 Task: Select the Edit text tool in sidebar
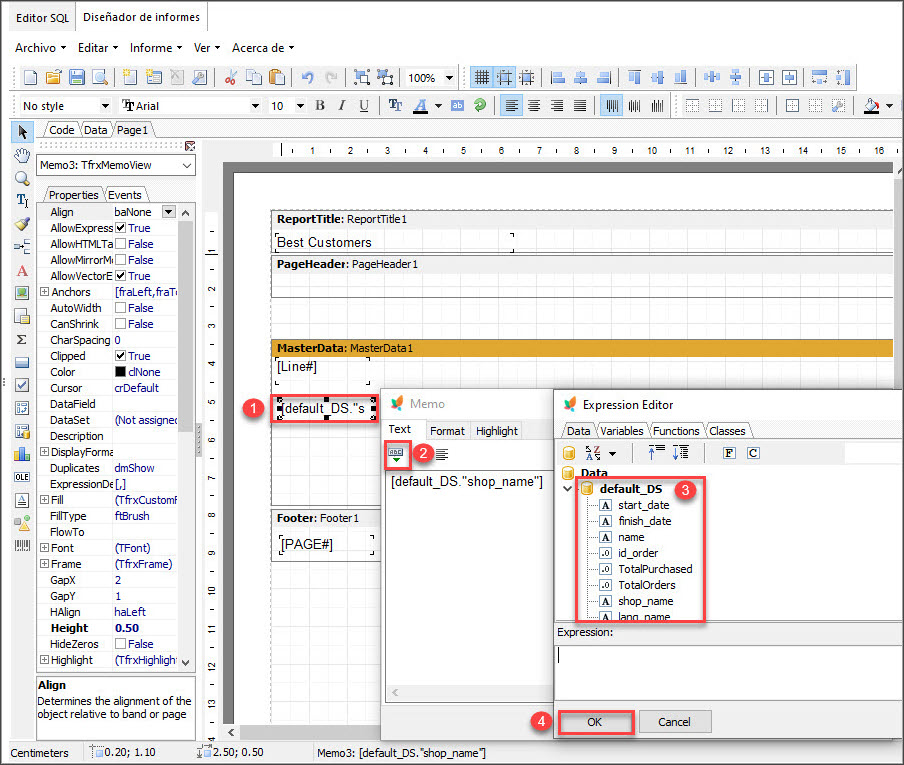pos(22,201)
